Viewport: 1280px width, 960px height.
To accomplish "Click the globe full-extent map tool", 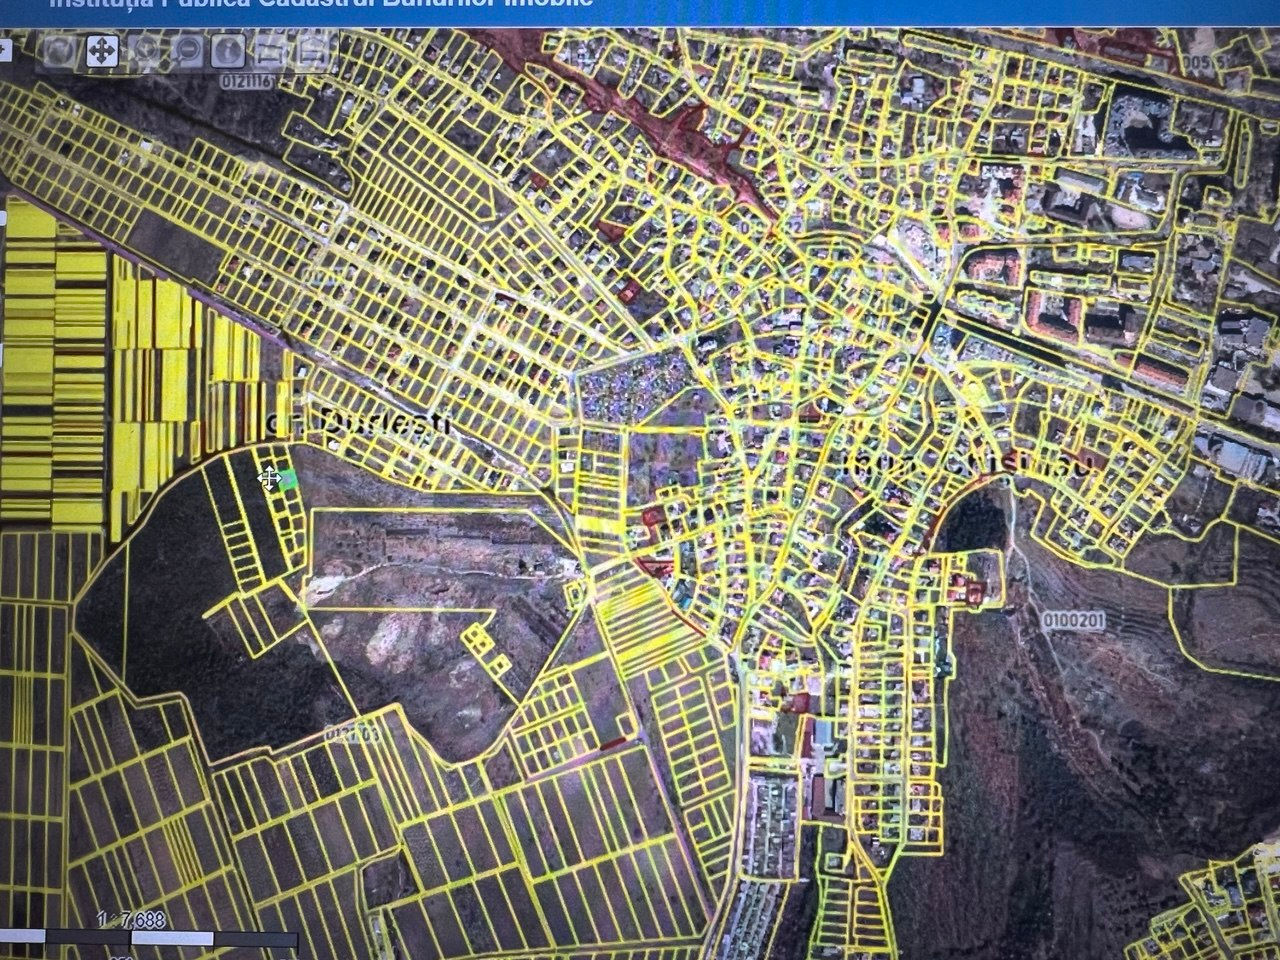I will (x=60, y=49).
